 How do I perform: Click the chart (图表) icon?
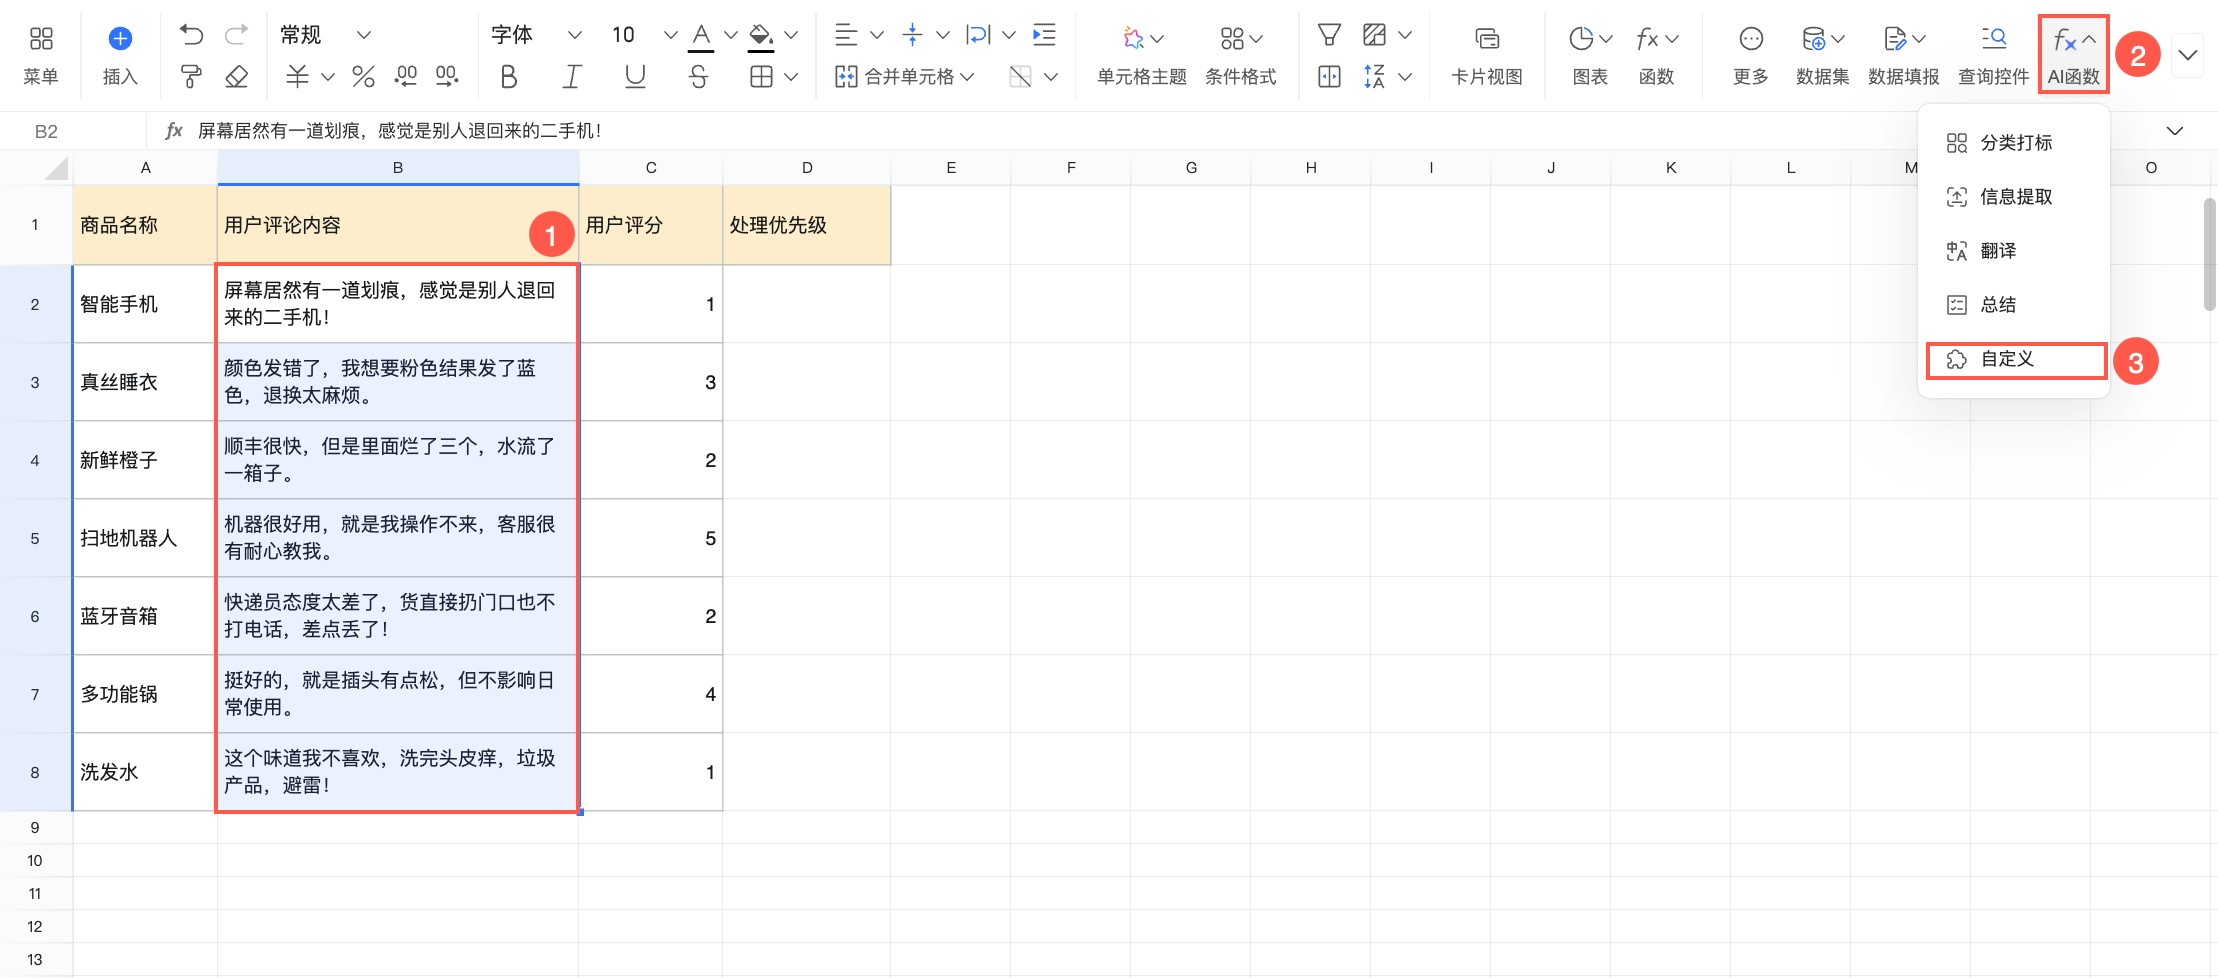pyautogui.click(x=1581, y=38)
